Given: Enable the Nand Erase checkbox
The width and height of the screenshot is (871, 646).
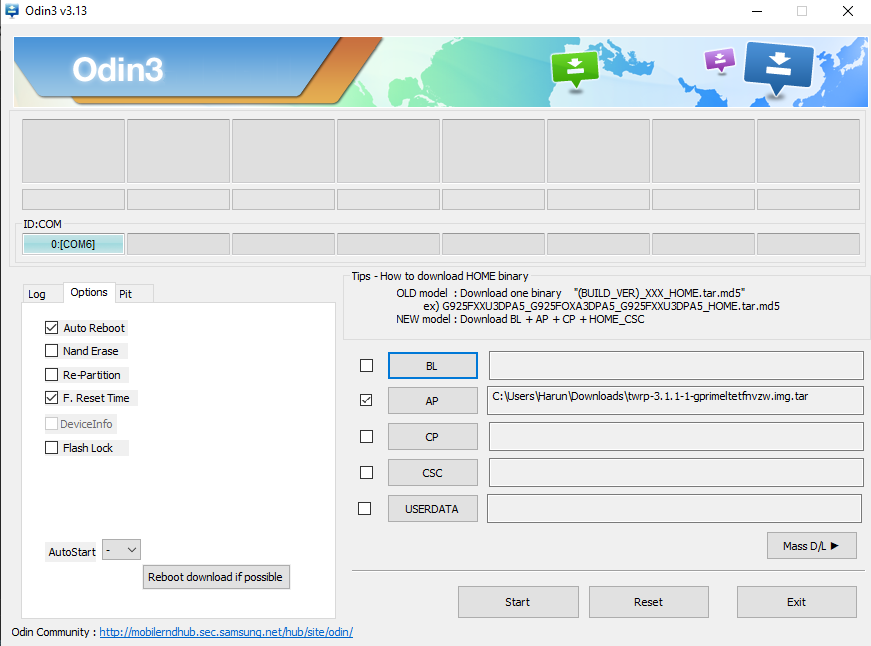Looking at the screenshot, I should click(x=51, y=351).
